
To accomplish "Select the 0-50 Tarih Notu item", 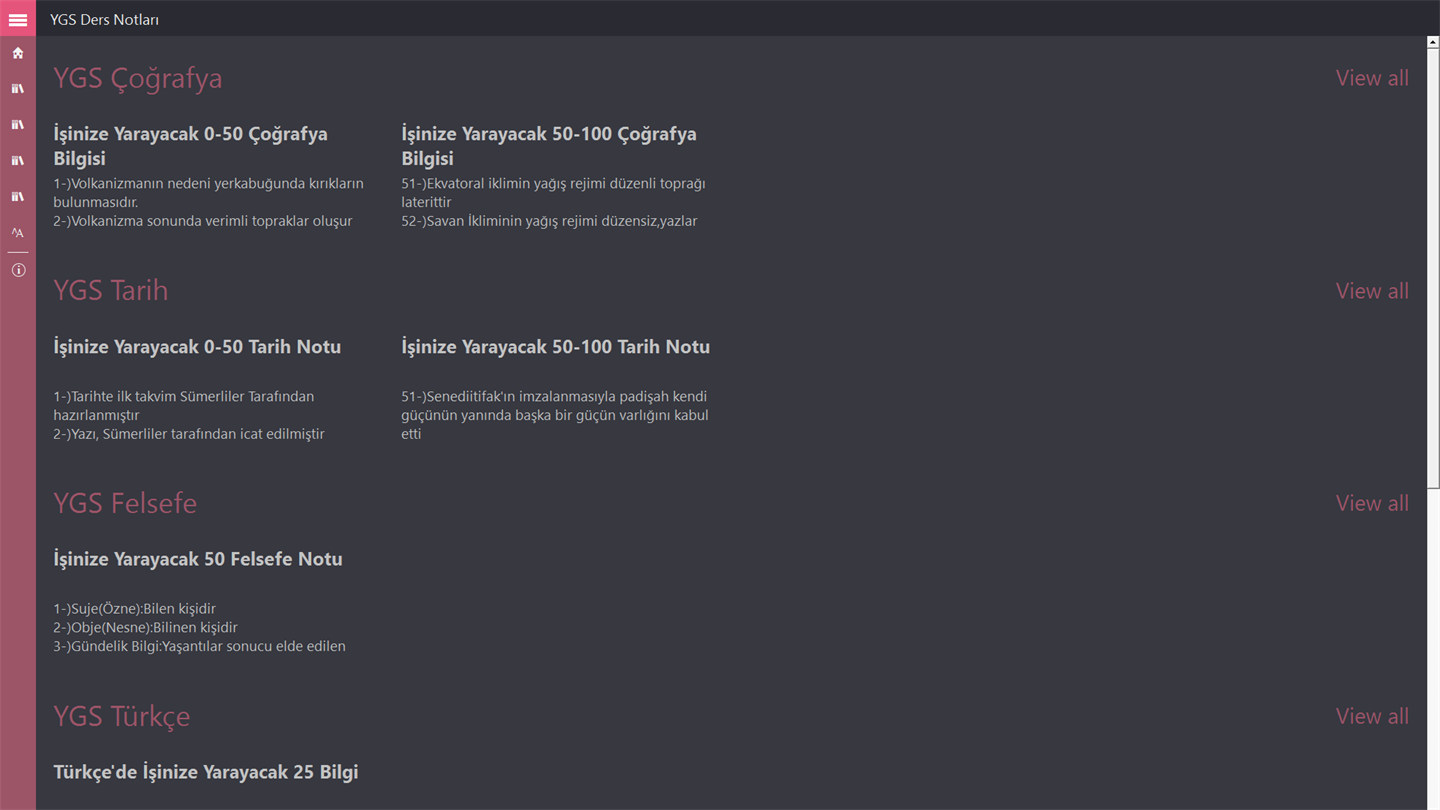I will tap(197, 347).
